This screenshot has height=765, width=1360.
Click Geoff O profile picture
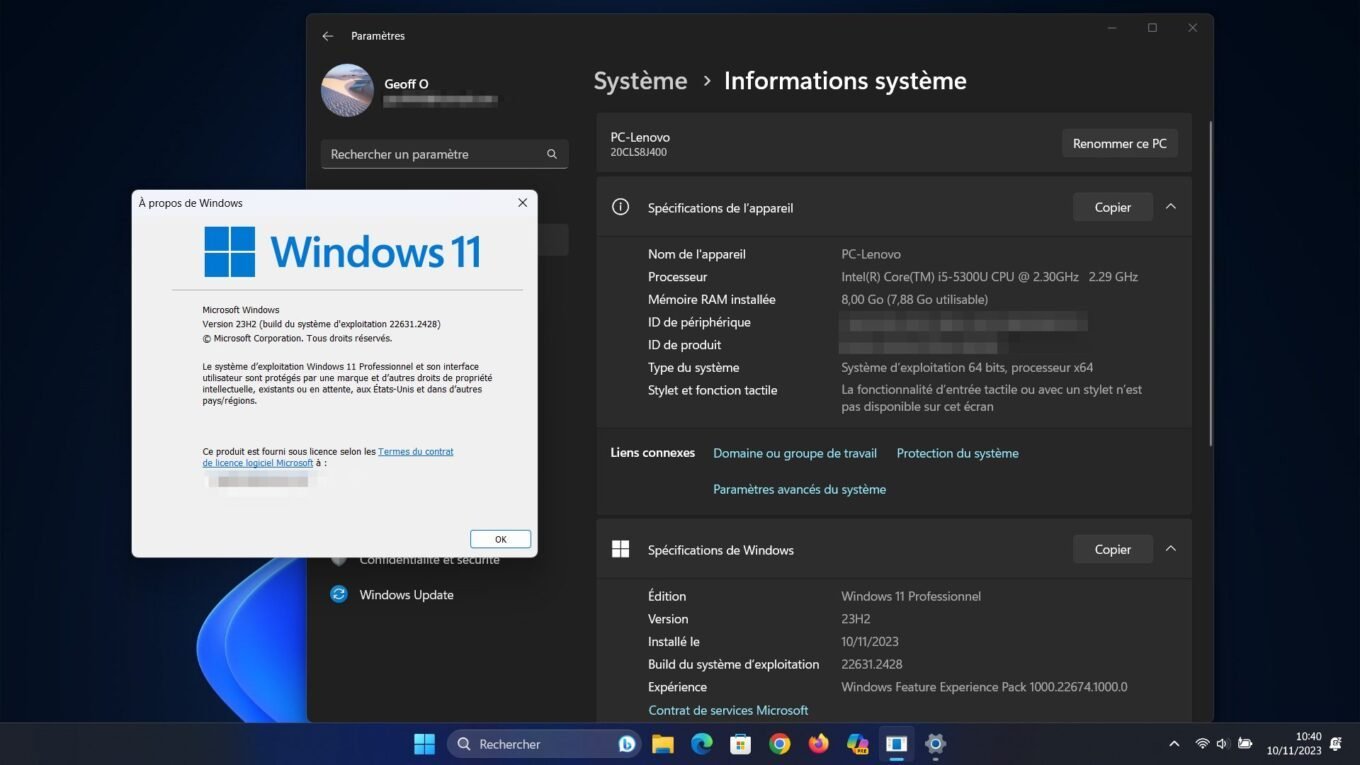(347, 90)
